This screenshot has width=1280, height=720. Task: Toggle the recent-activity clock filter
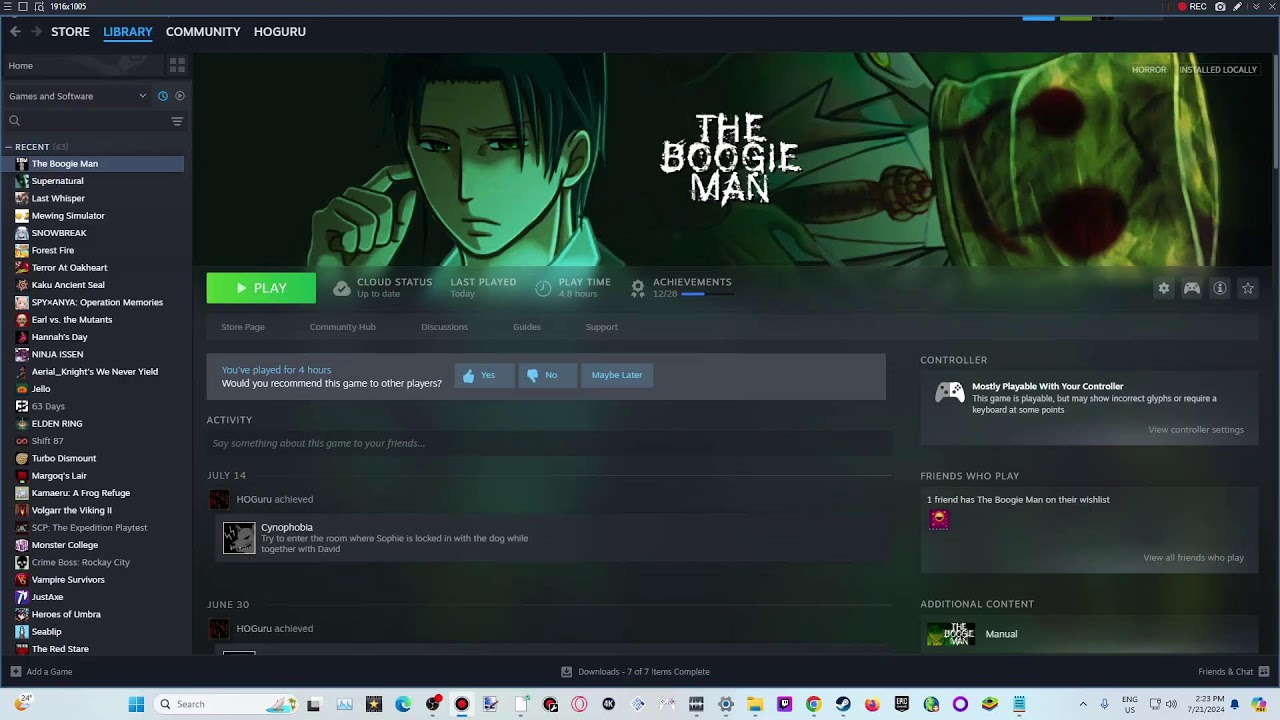tap(163, 96)
